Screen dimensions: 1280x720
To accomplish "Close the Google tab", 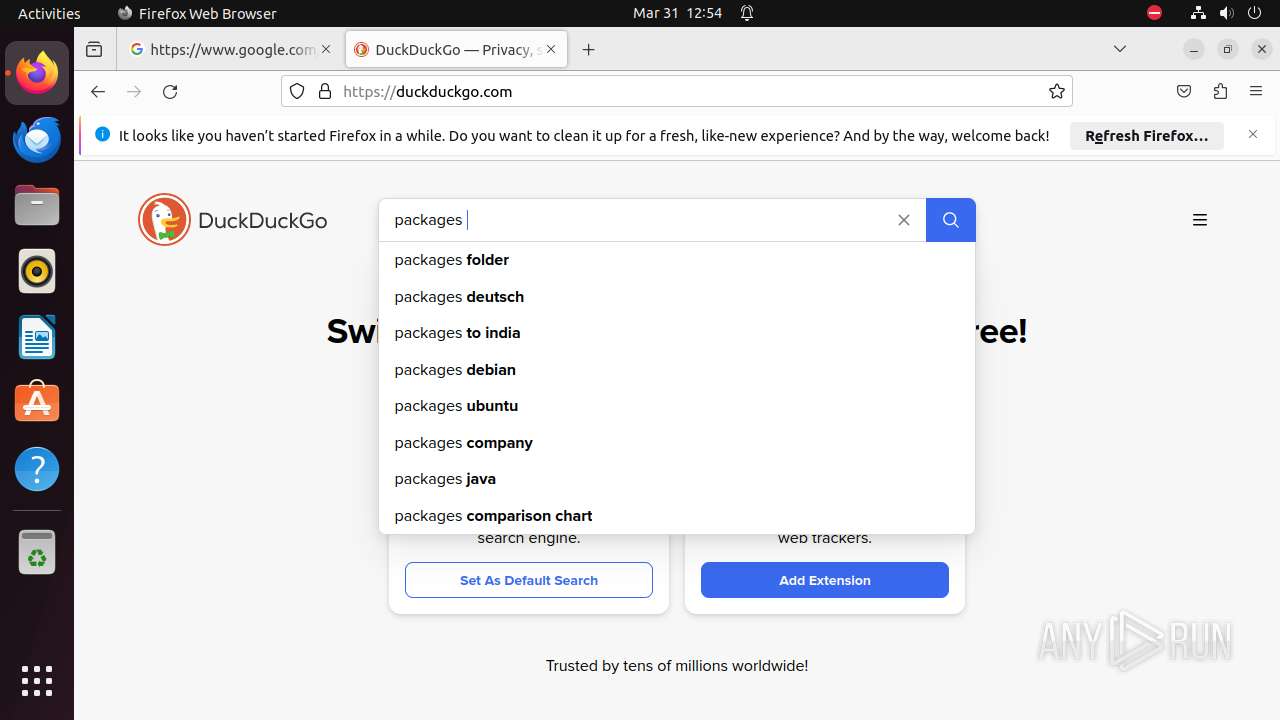I will pos(326,49).
